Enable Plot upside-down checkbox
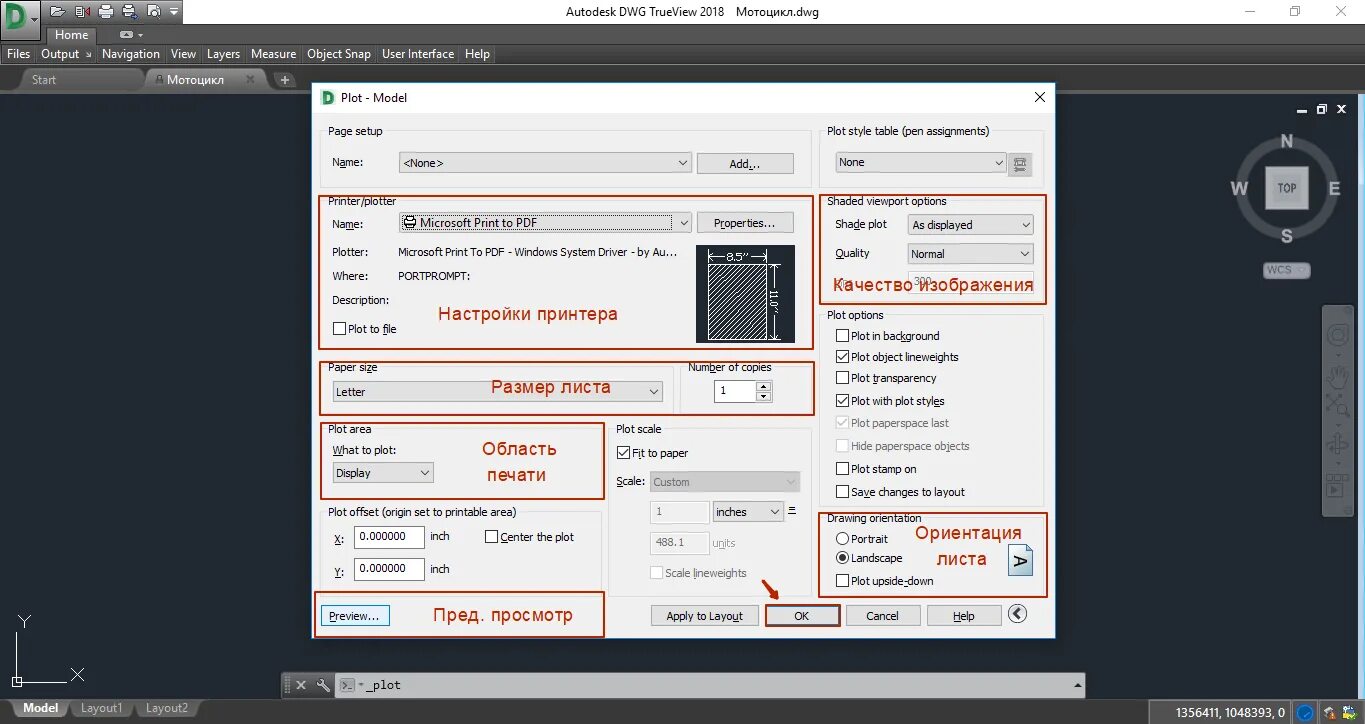The image size is (1365, 724). pyautogui.click(x=842, y=581)
